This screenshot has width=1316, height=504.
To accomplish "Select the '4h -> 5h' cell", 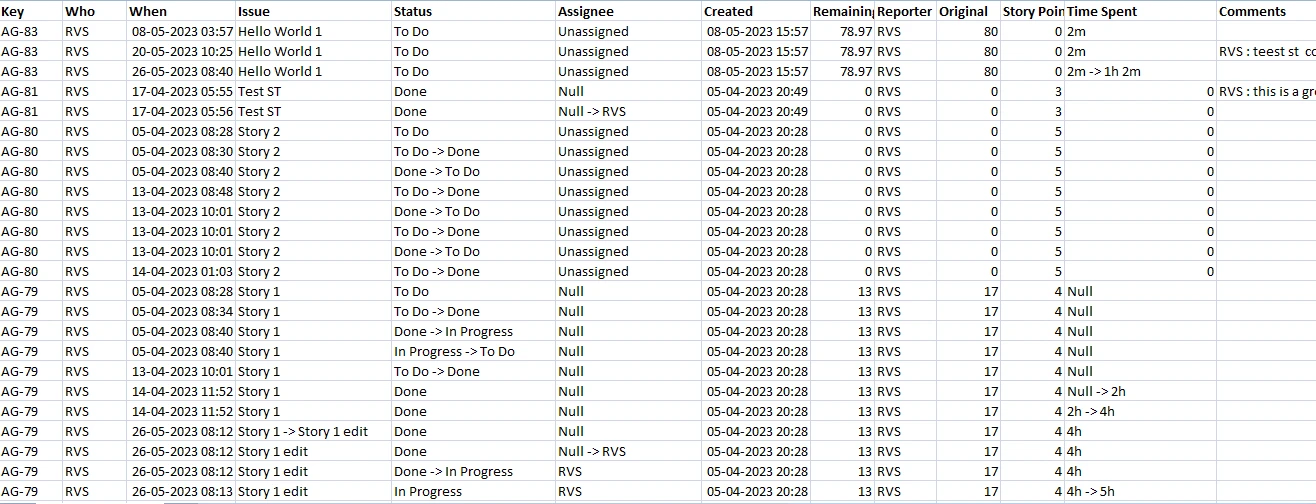I will [x=1091, y=492].
